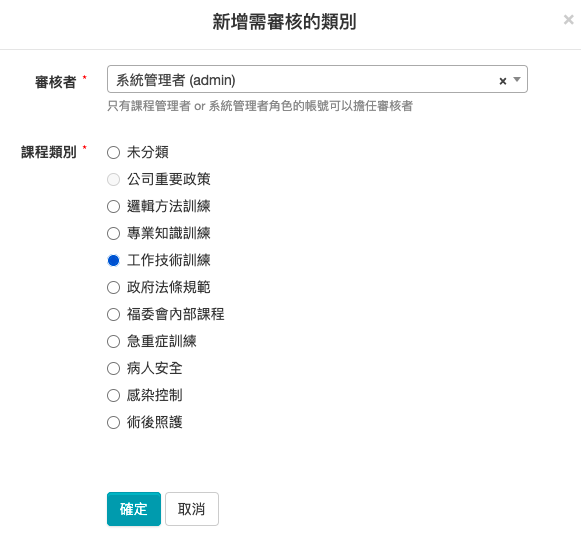Click the dialog title 新增需審核的類別
Screen dimensions: 581x549
coord(284,22)
